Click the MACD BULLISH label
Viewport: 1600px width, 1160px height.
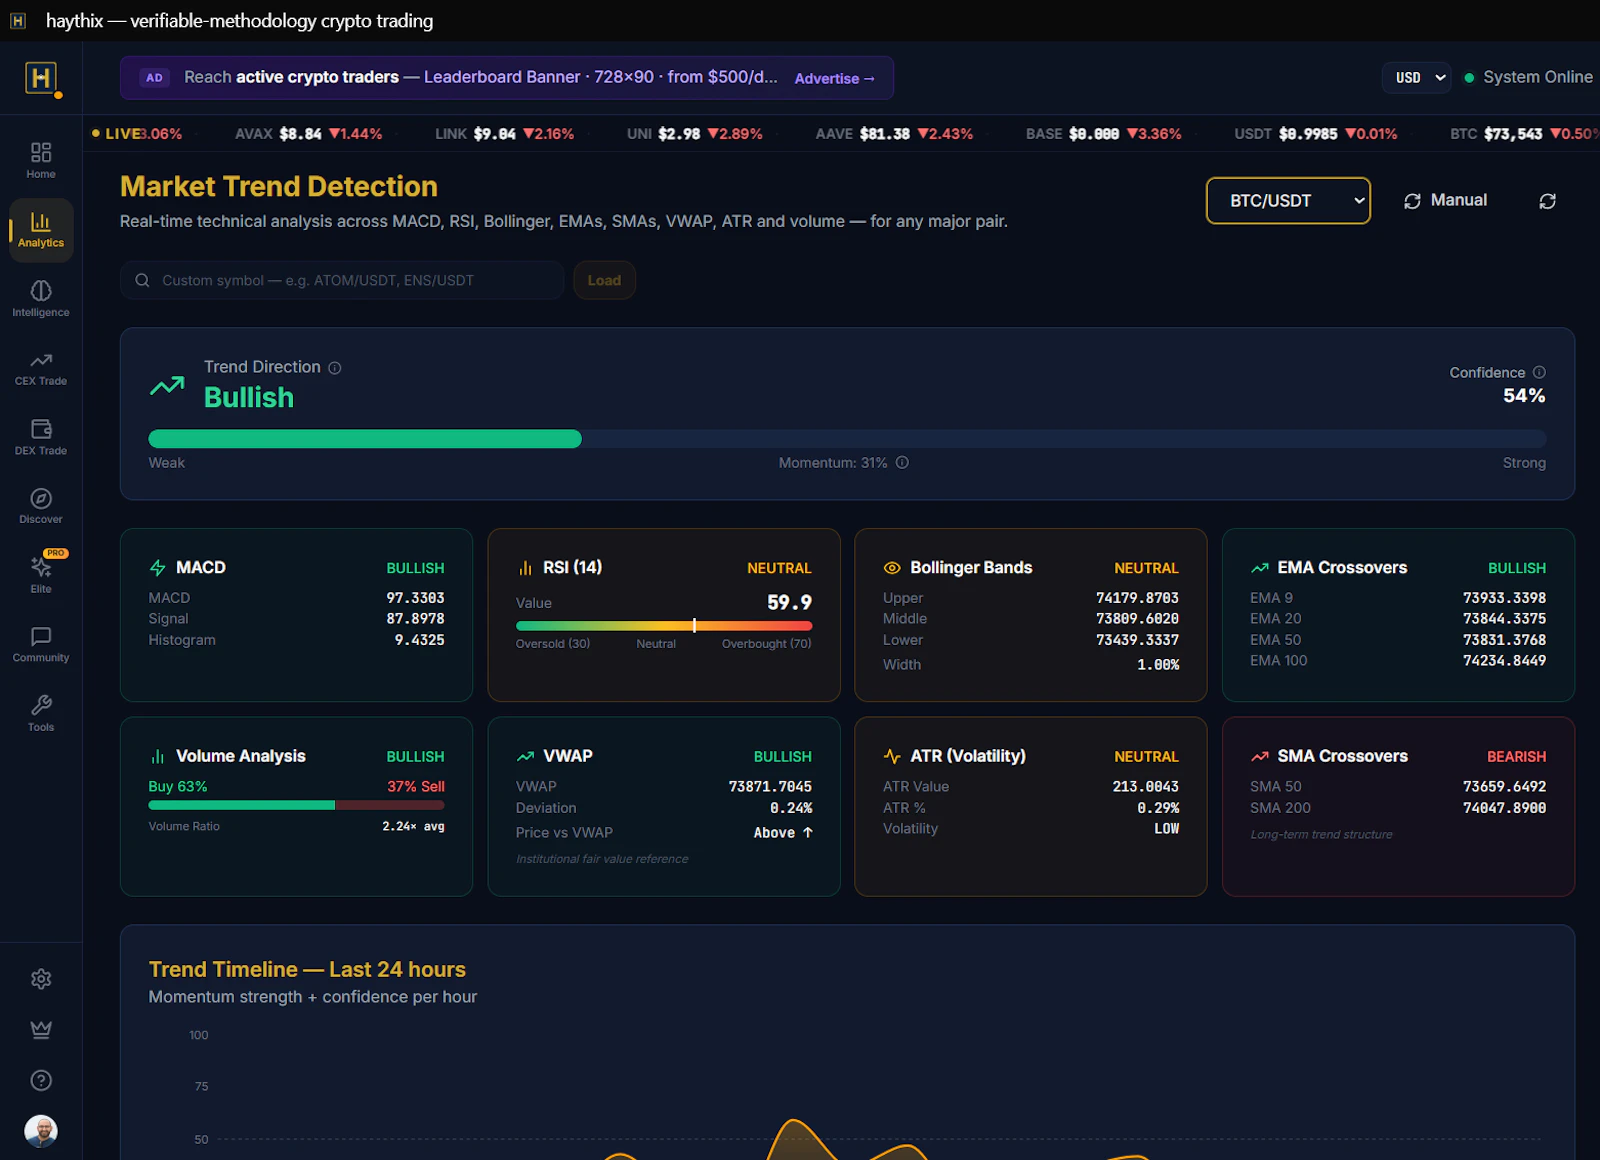pyautogui.click(x=415, y=568)
